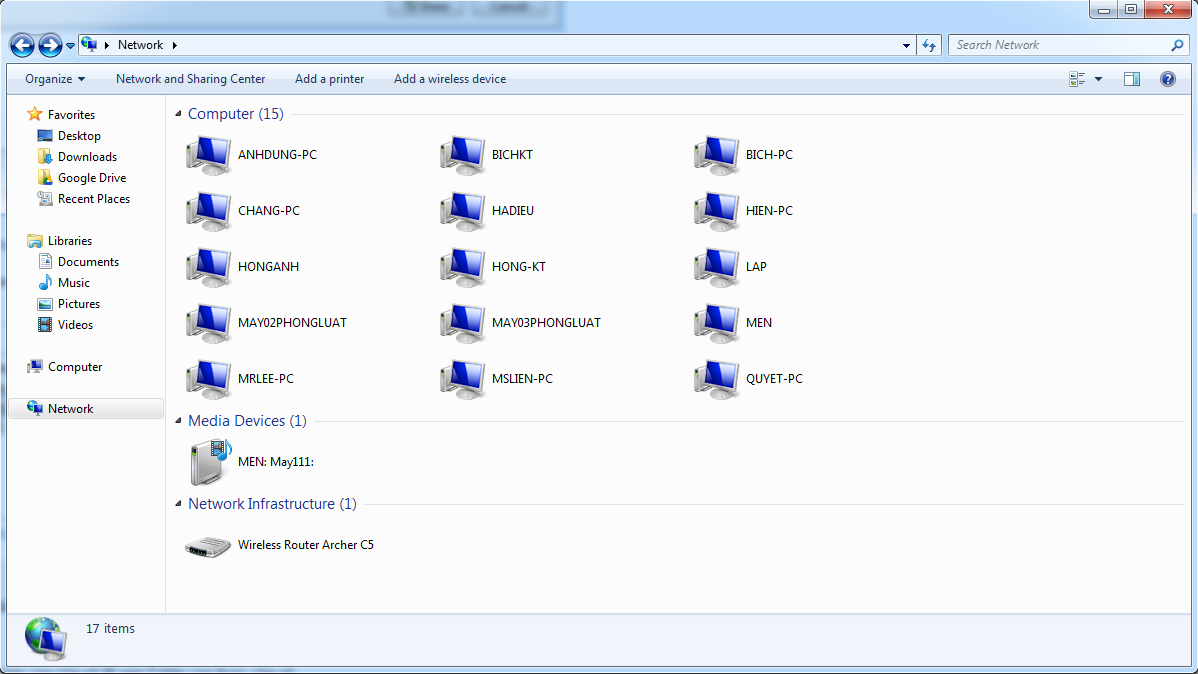The height and width of the screenshot is (674, 1198).
Task: Select the ANHDUNG-PC computer icon
Action: point(208,155)
